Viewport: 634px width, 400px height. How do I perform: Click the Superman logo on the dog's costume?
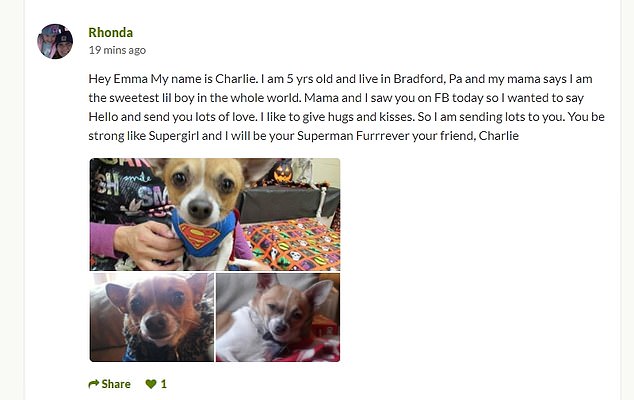point(200,236)
